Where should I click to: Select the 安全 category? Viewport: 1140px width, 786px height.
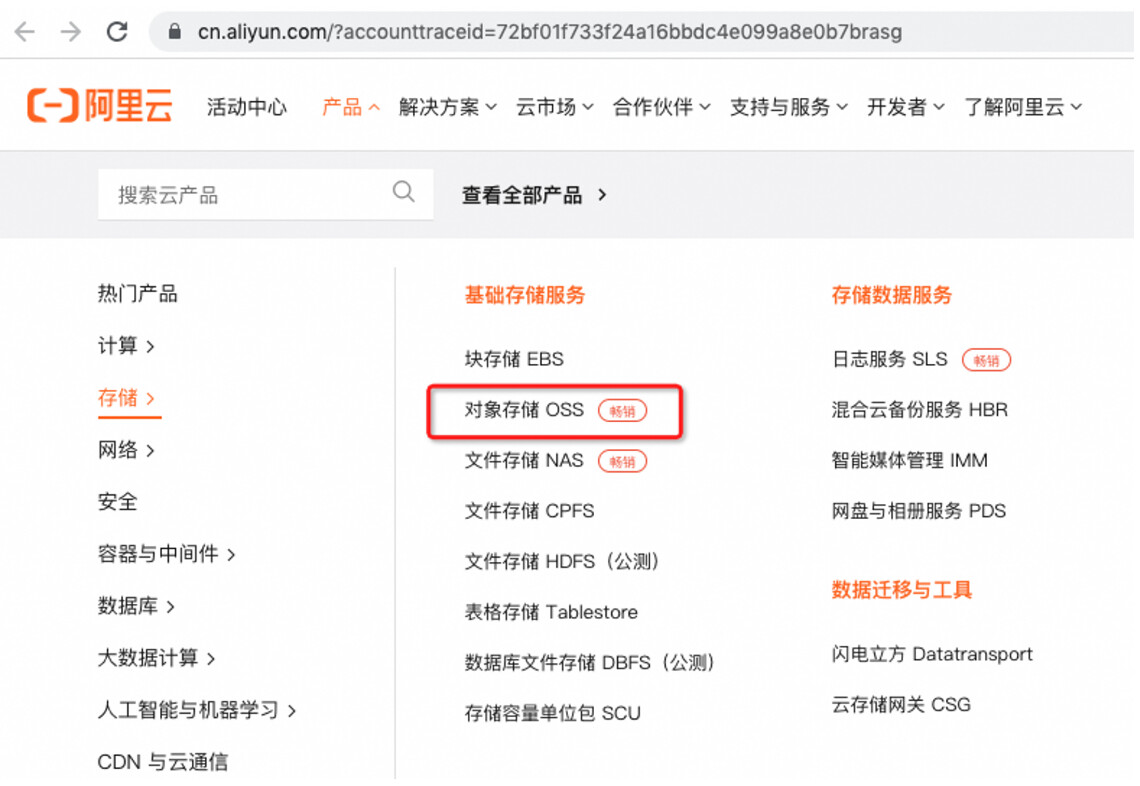click(x=118, y=502)
